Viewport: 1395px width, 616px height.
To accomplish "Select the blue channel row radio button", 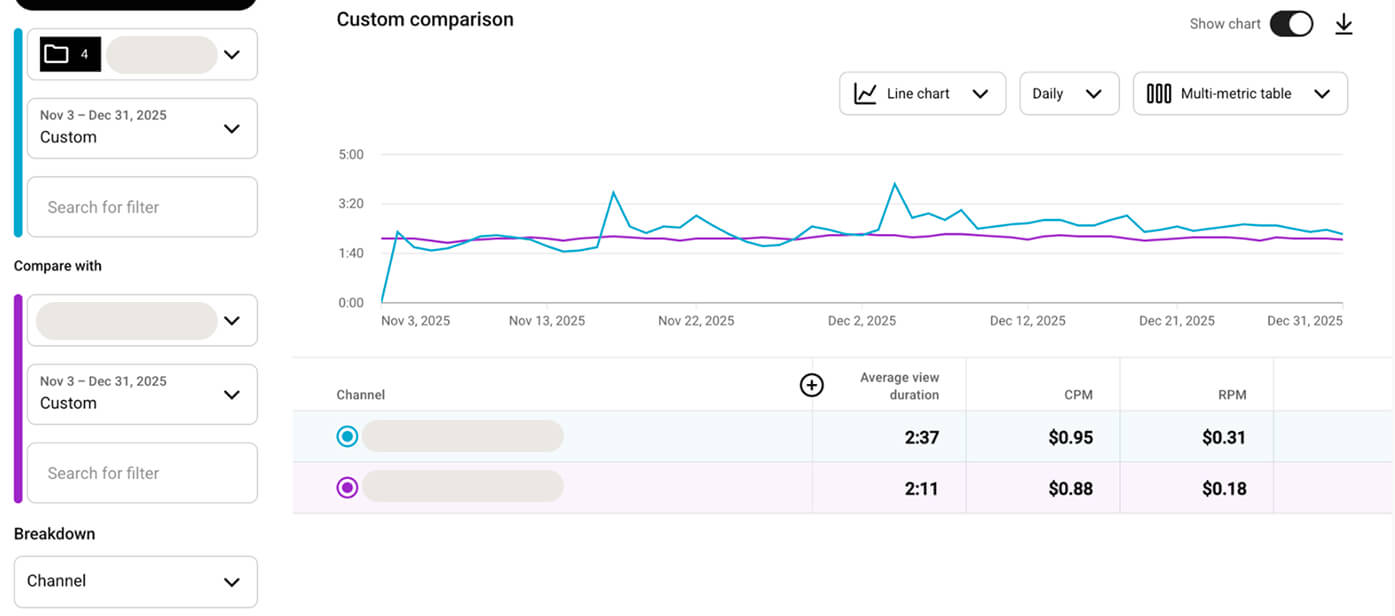I will pyautogui.click(x=347, y=436).
